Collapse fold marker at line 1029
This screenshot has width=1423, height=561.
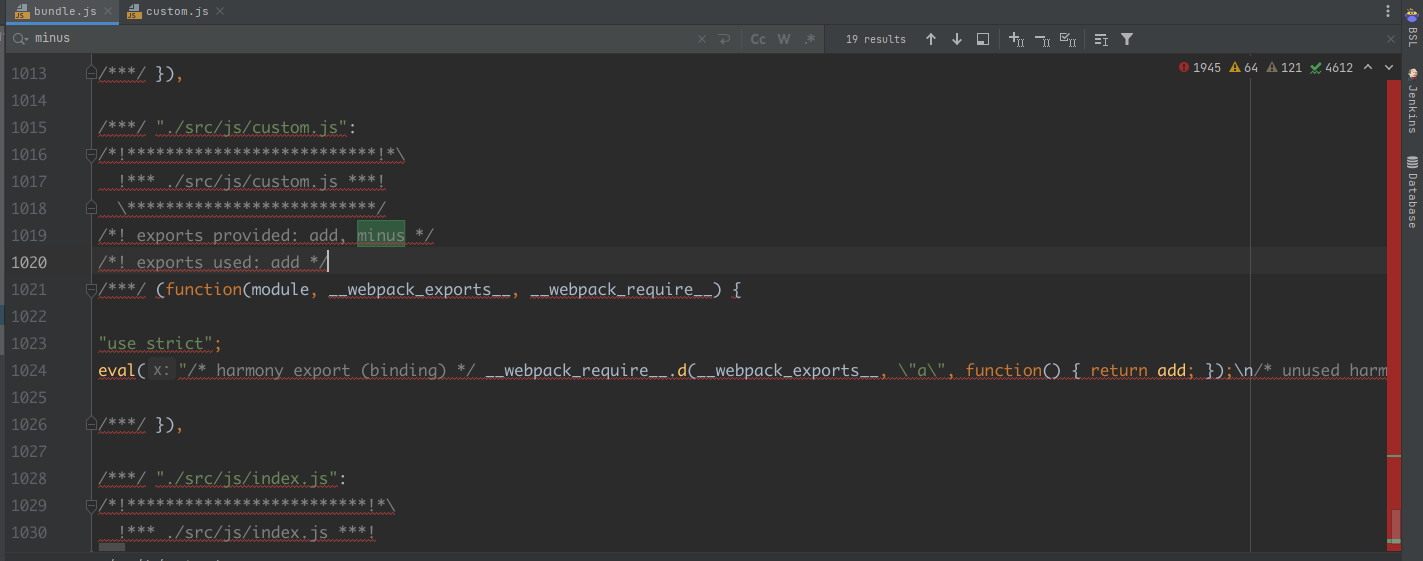[91, 505]
